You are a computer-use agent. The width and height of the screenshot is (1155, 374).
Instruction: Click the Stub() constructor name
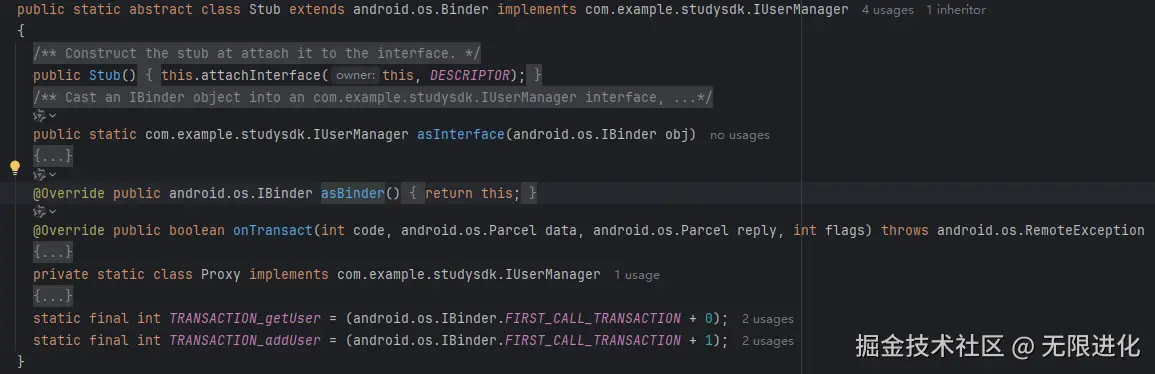coord(105,76)
